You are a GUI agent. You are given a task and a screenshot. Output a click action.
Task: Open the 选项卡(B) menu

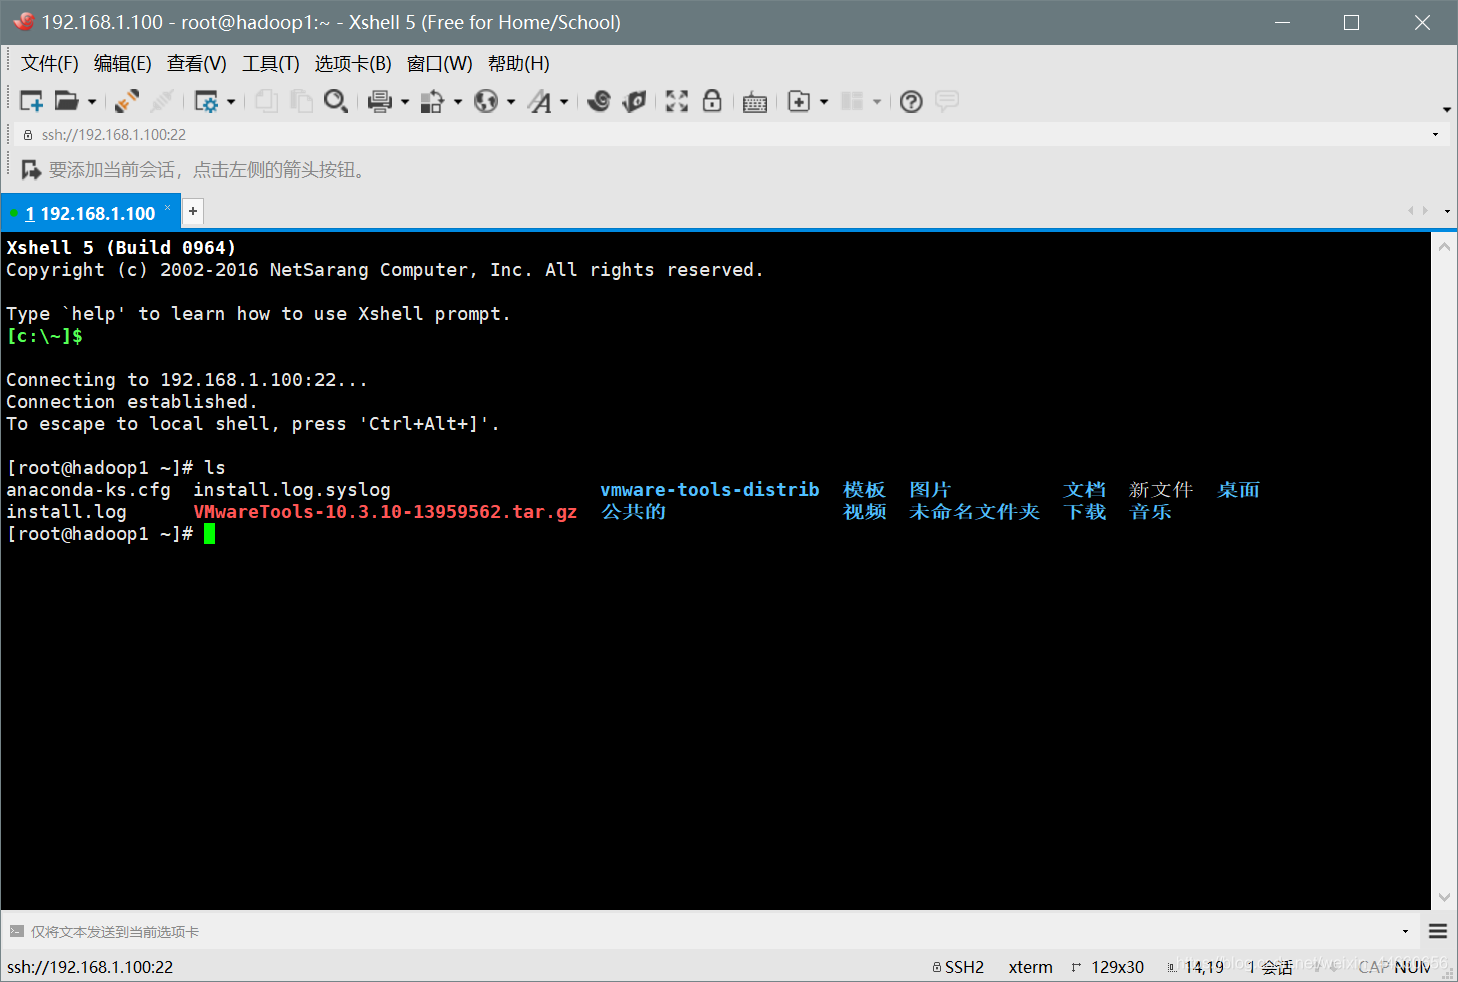click(353, 64)
